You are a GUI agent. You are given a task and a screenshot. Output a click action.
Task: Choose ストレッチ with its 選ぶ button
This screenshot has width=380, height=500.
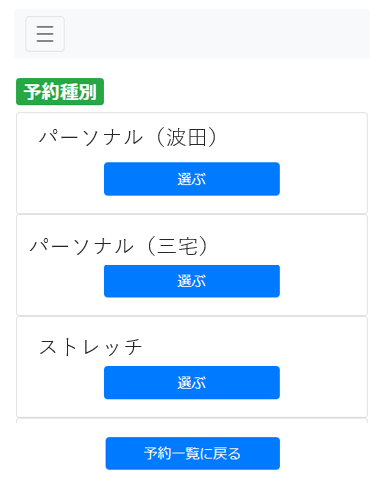tap(192, 383)
